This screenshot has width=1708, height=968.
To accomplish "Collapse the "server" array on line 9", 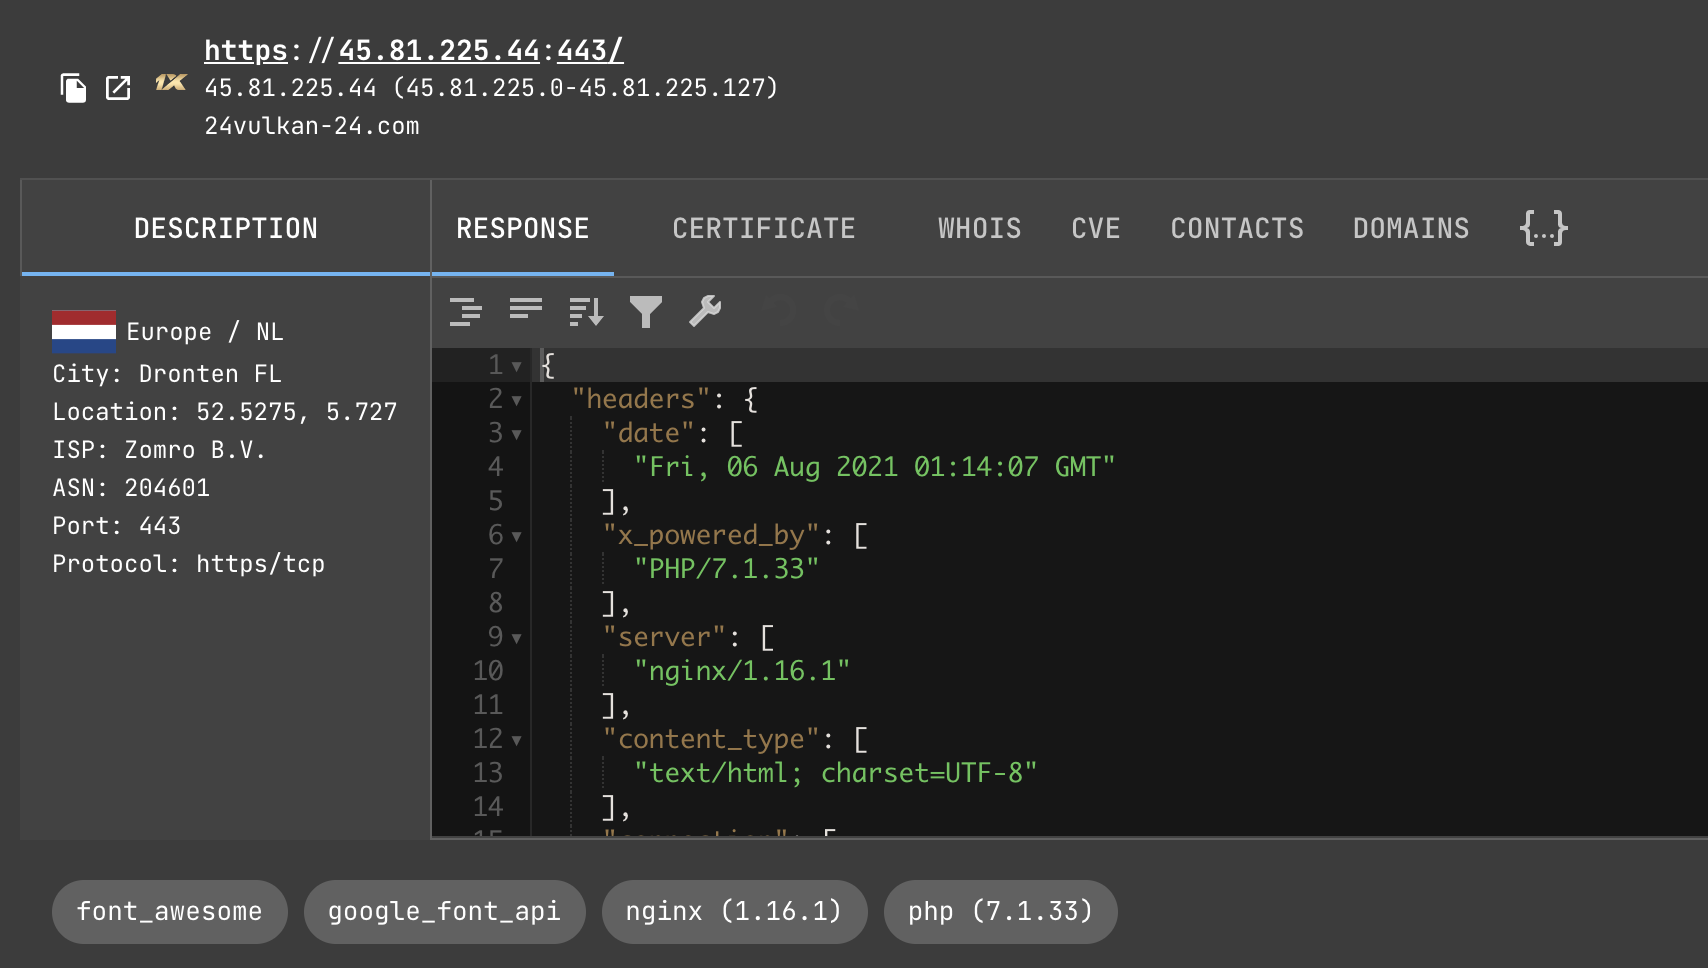I will click(517, 638).
